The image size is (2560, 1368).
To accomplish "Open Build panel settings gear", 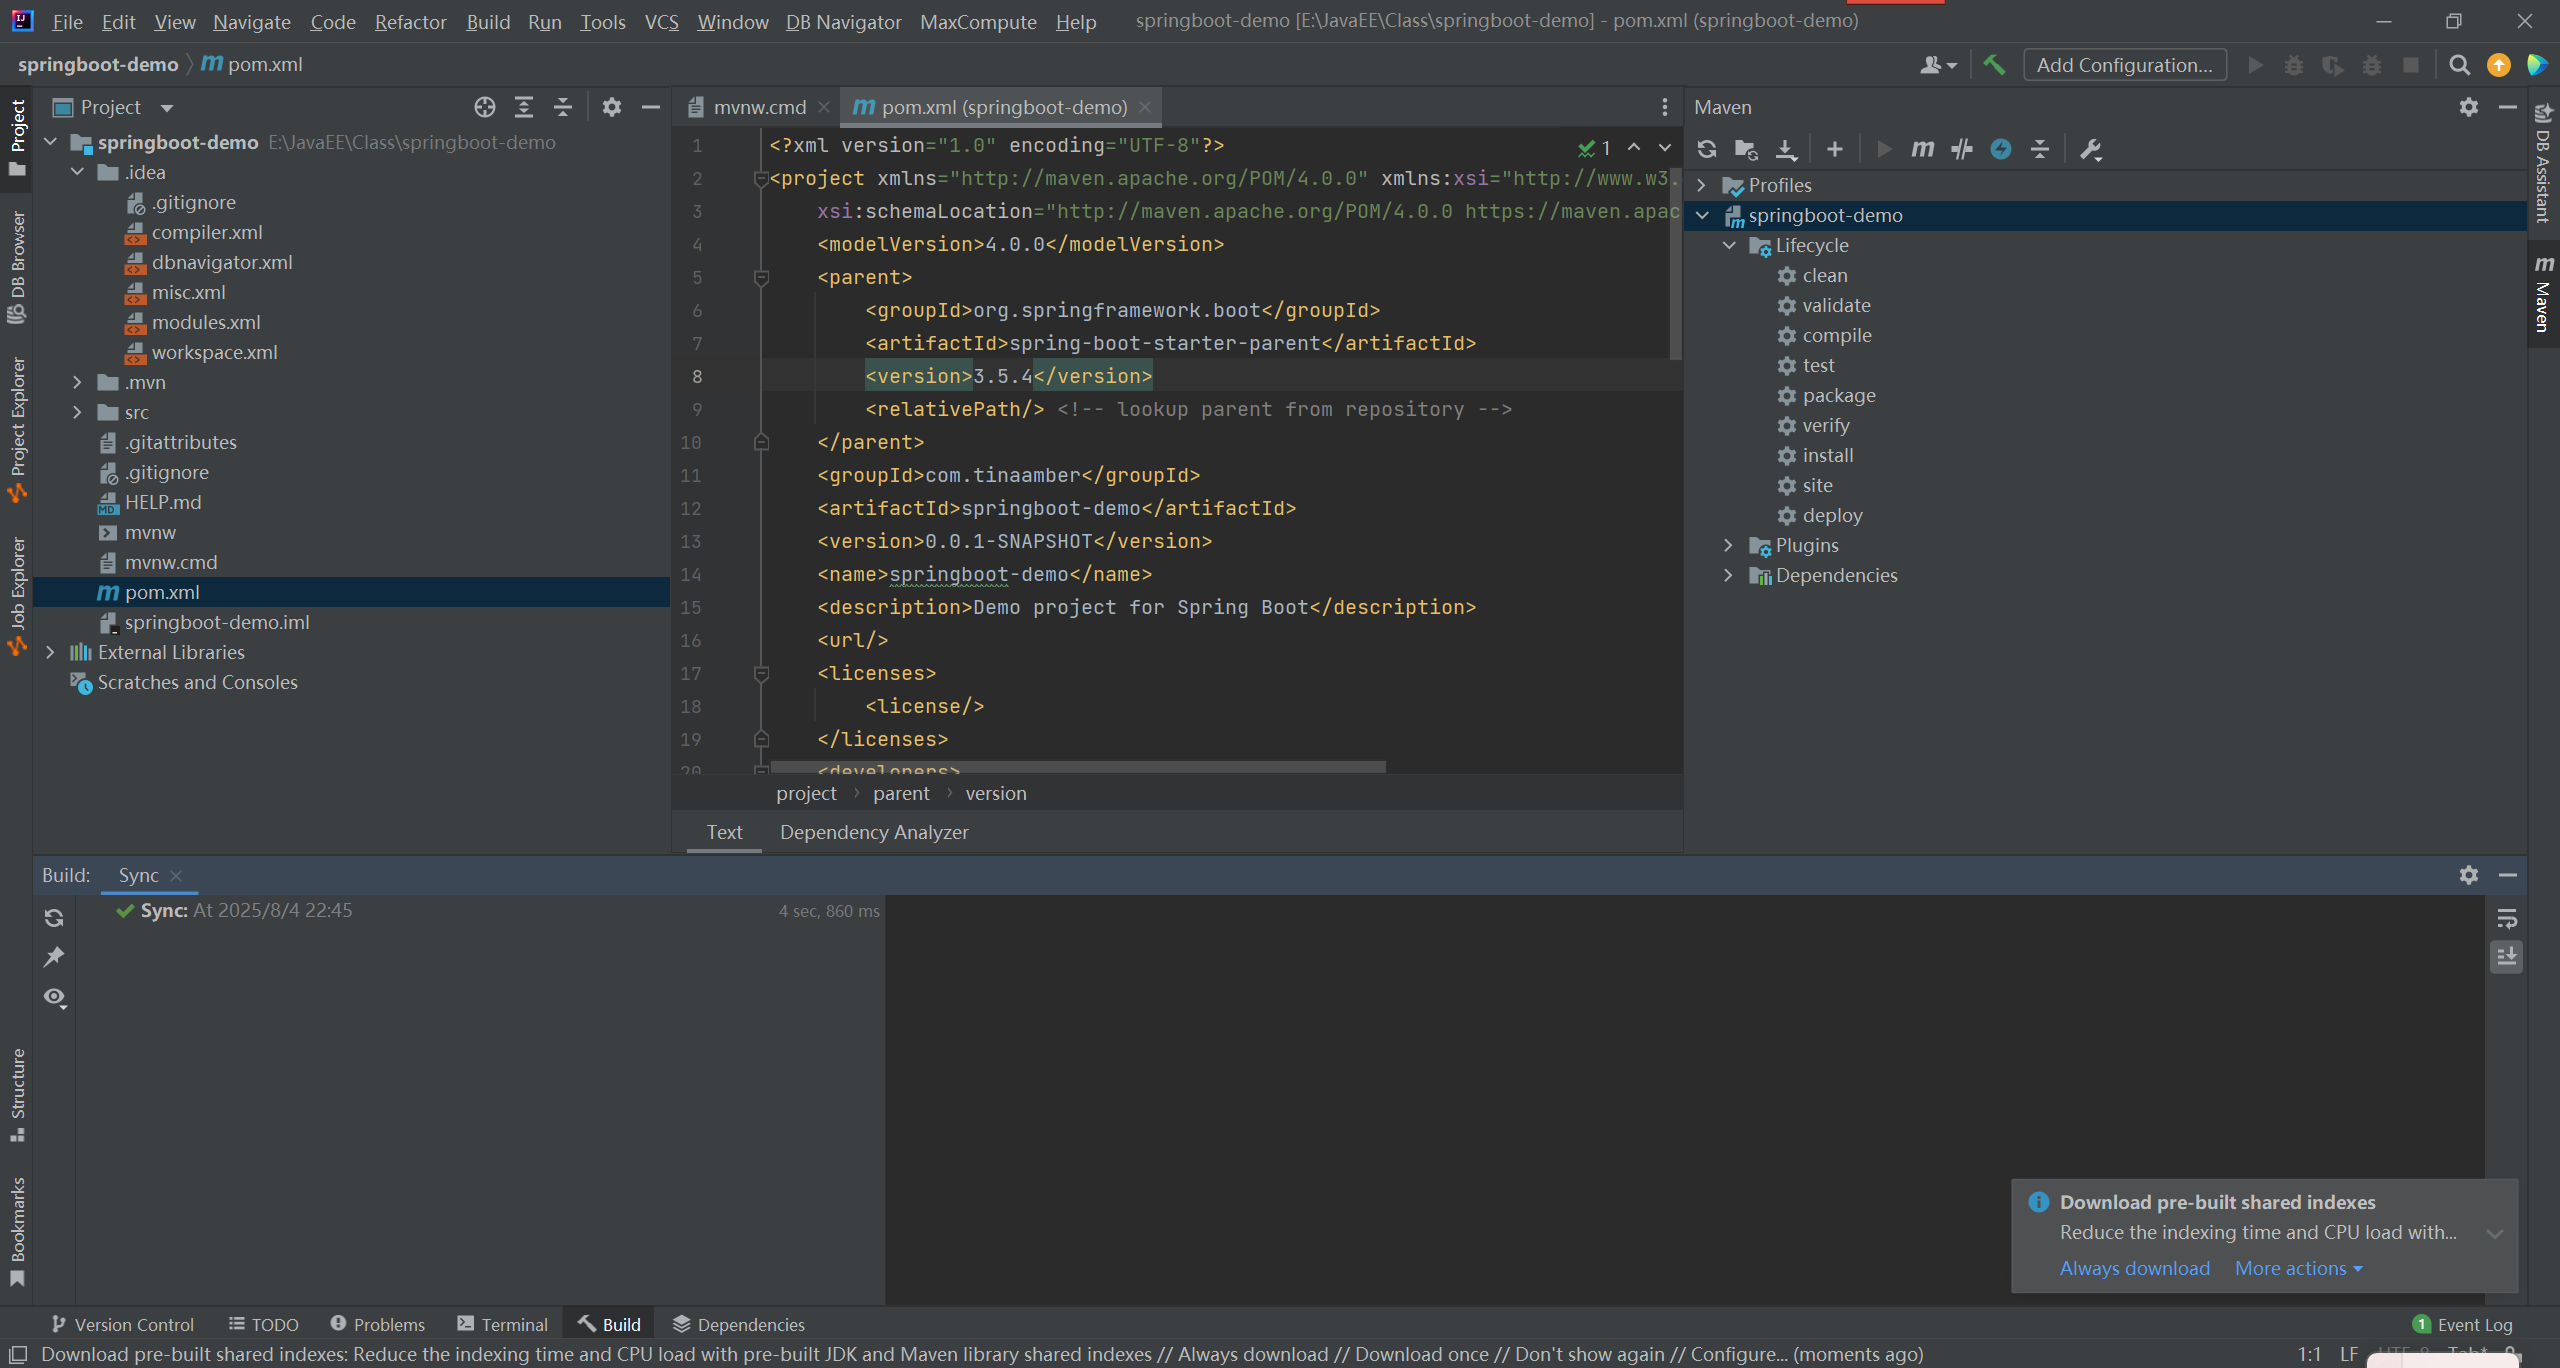I will (2469, 875).
